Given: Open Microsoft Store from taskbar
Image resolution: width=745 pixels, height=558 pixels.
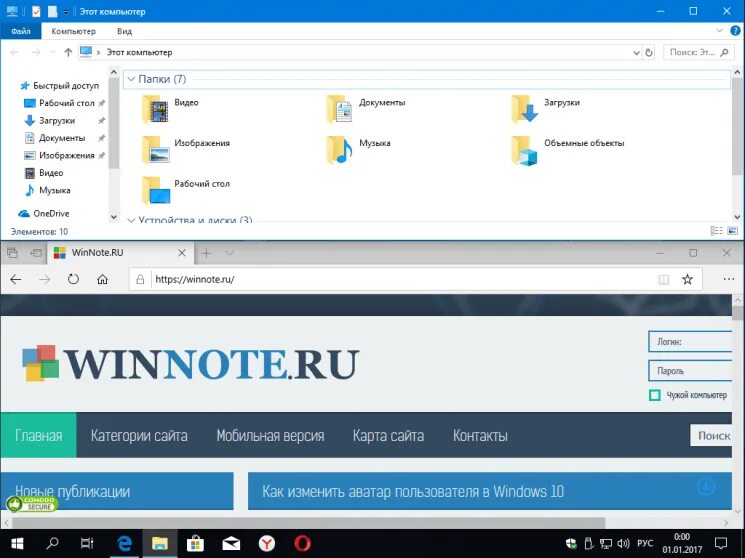Looking at the screenshot, I should point(195,543).
